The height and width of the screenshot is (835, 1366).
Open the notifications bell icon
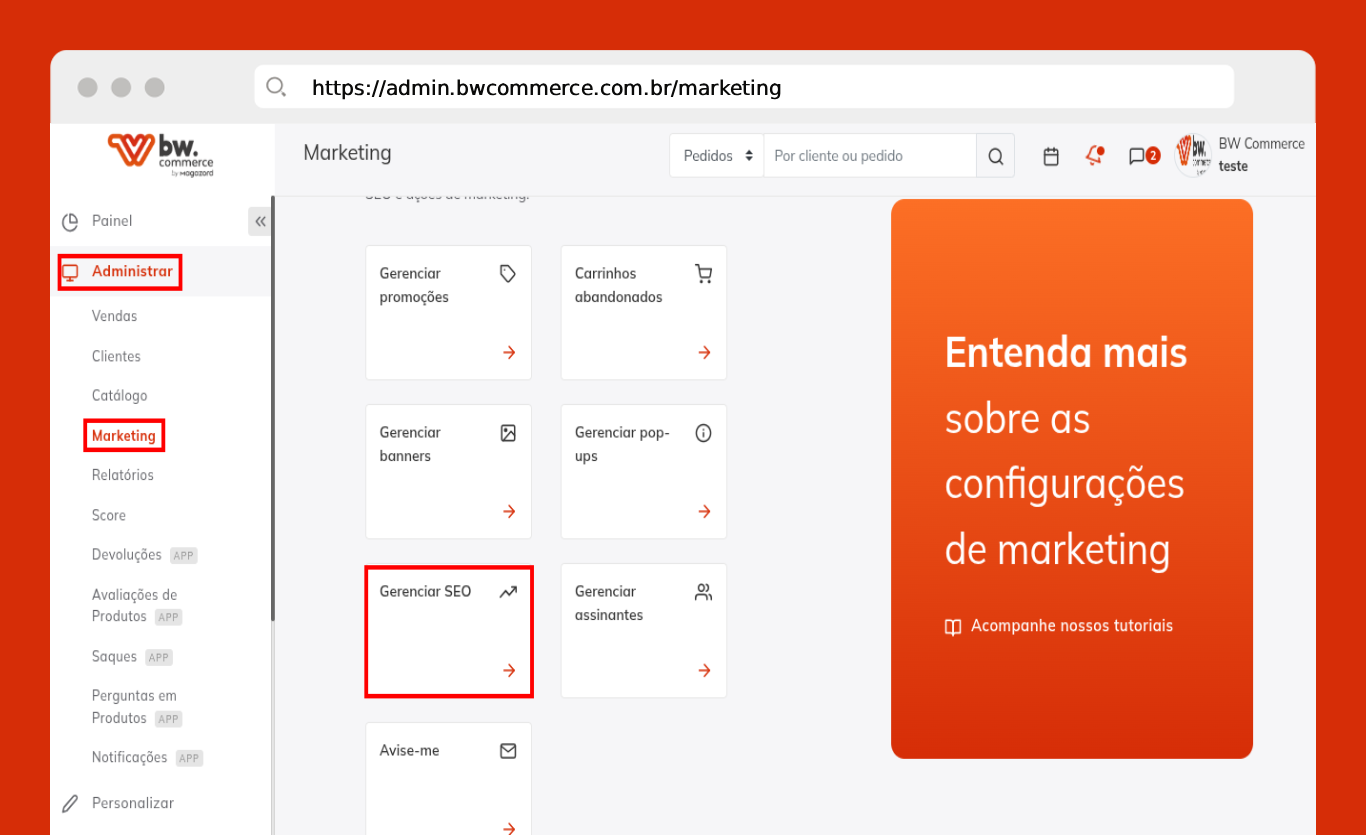(1094, 156)
